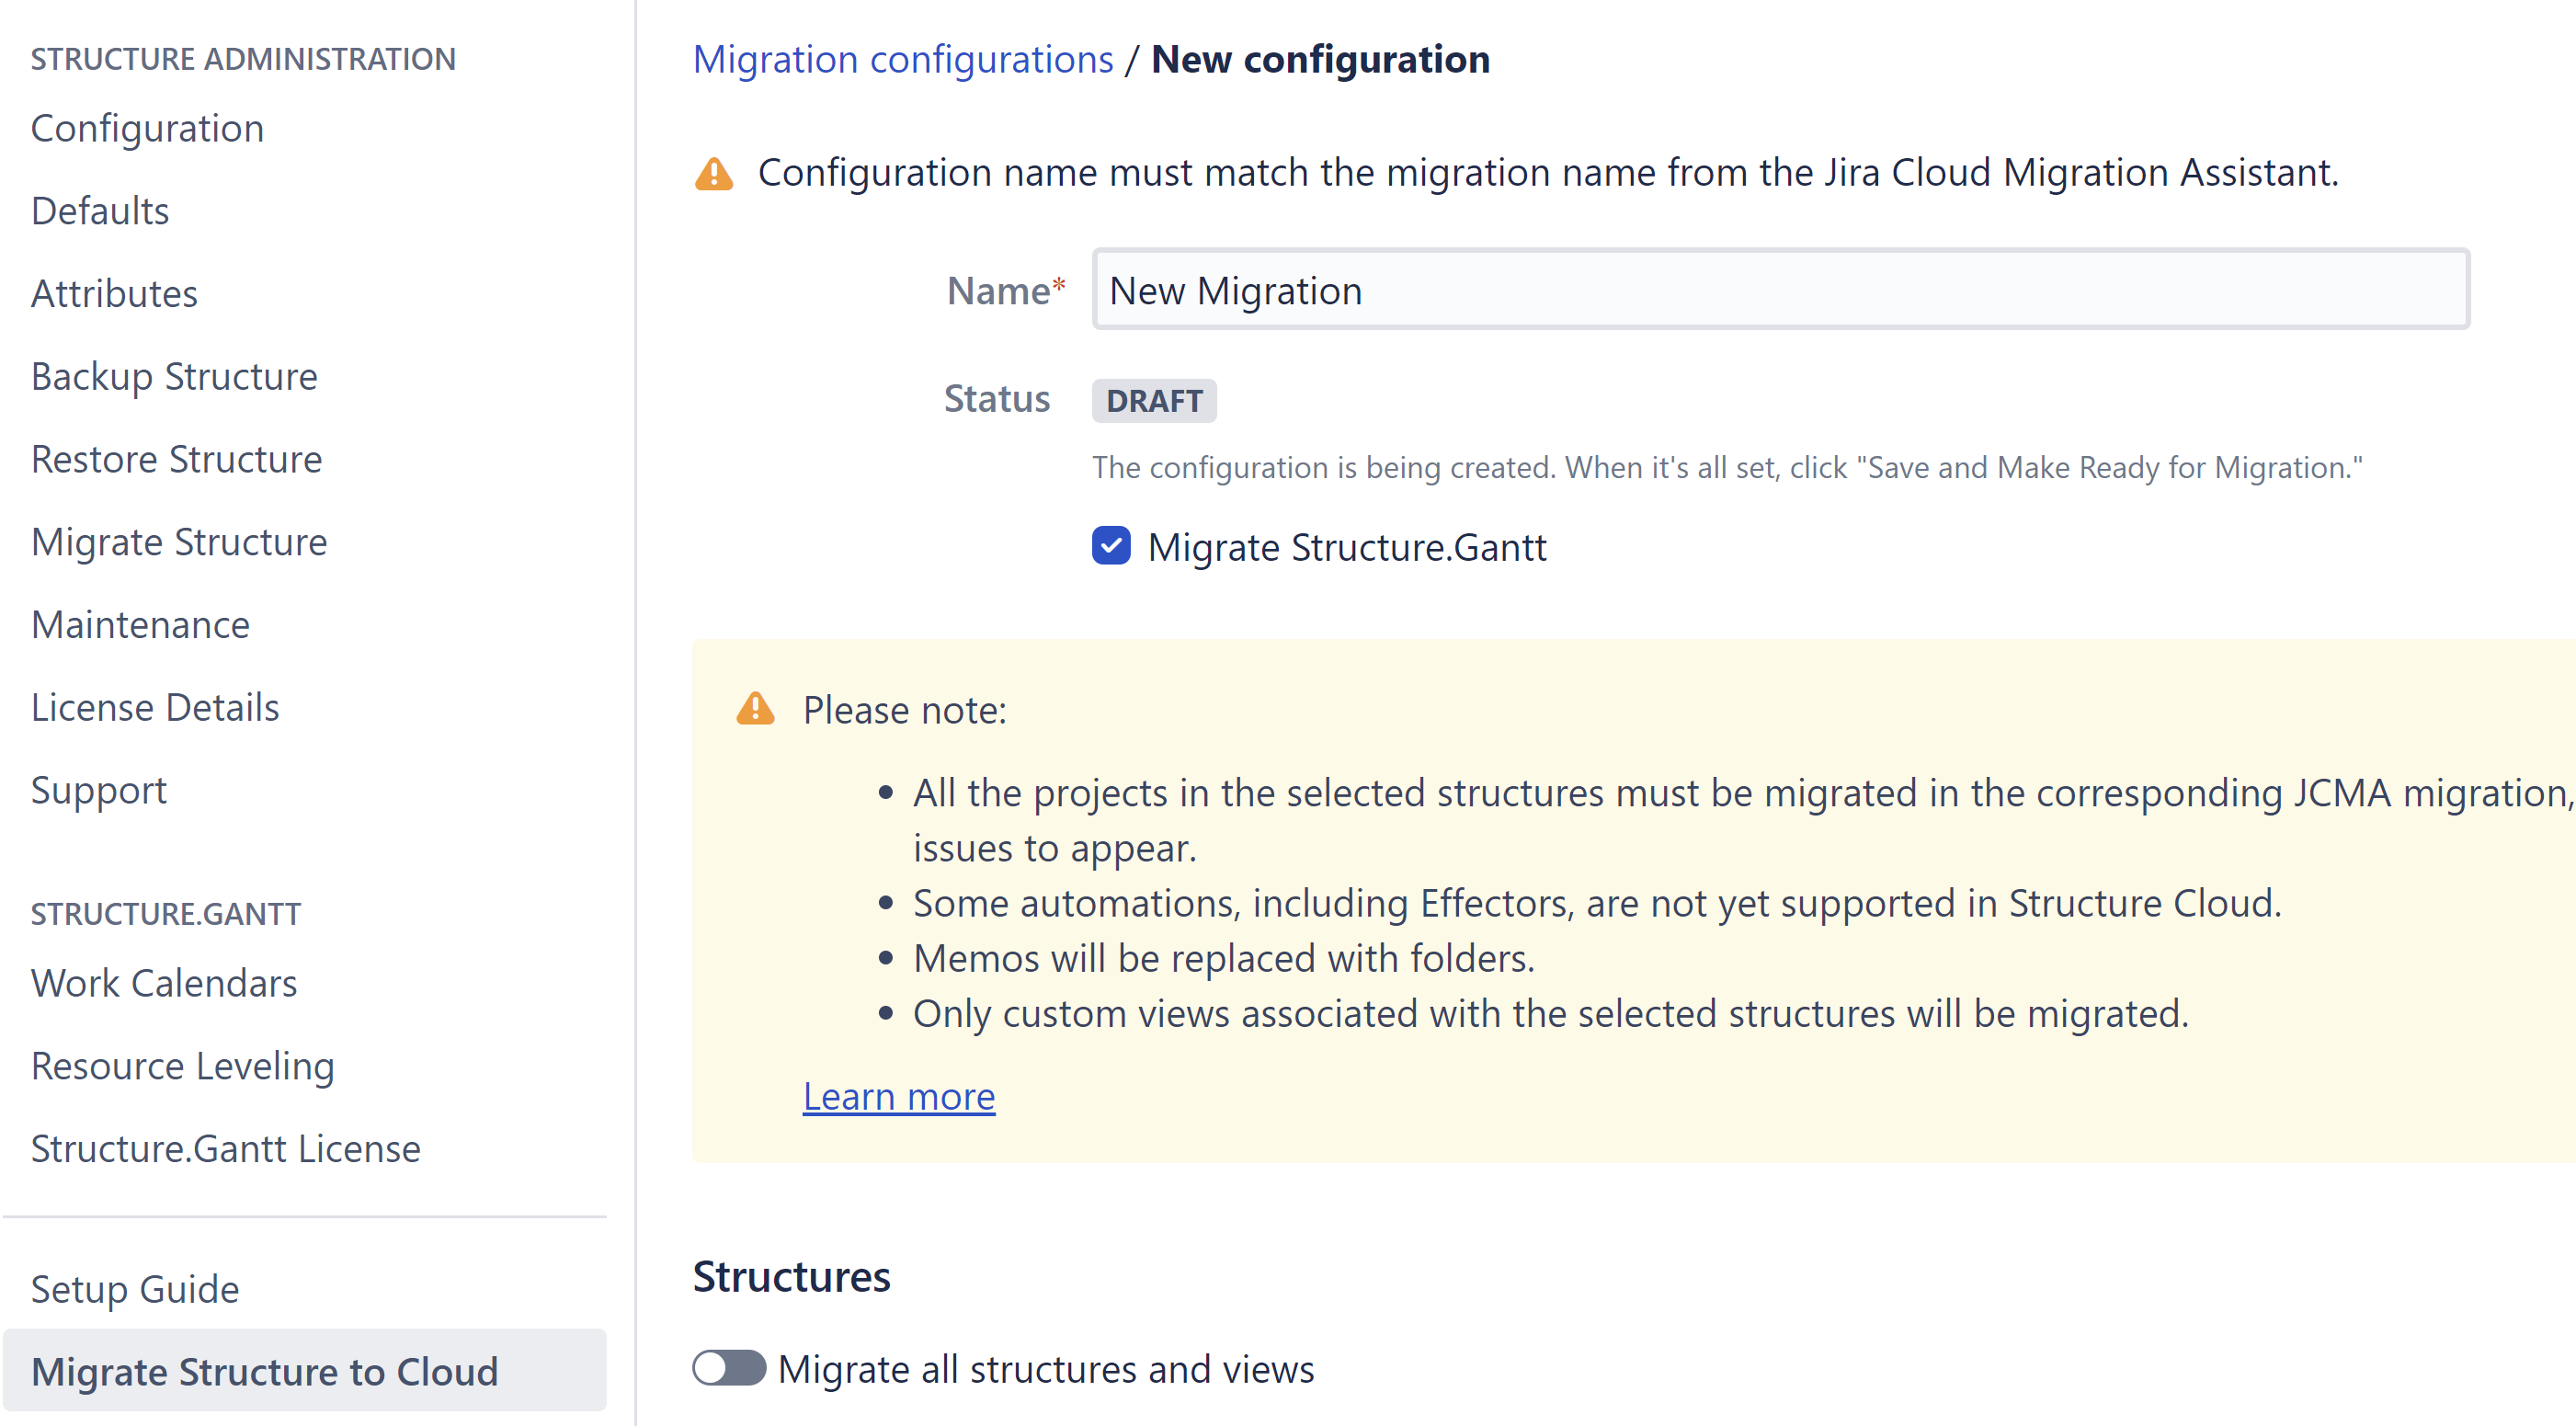
Task: Open Restore Structure page
Action: click(176, 459)
